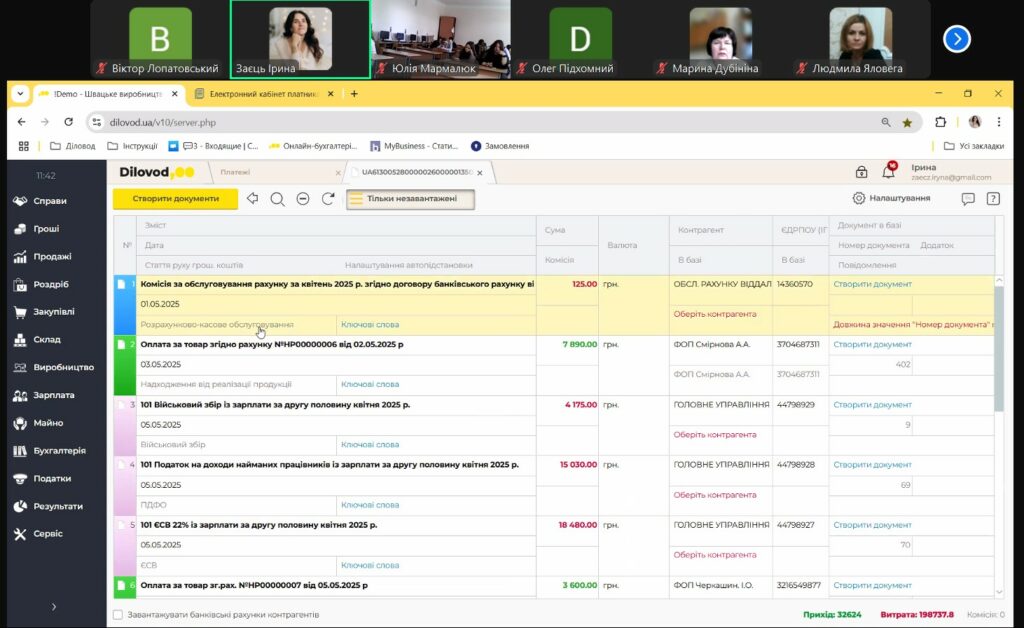The height and width of the screenshot is (628, 1024).
Task: Toggle the Тільки незавантажені filter
Action: point(411,199)
